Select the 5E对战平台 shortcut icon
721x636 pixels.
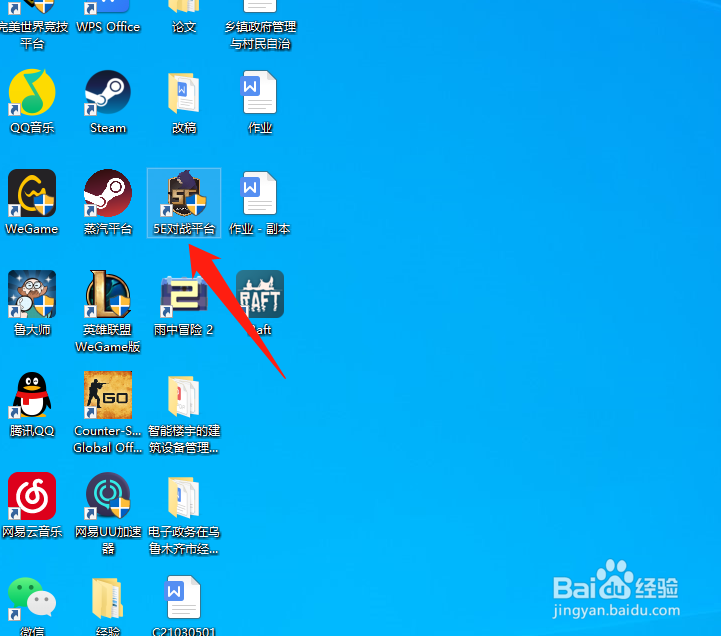tap(183, 193)
